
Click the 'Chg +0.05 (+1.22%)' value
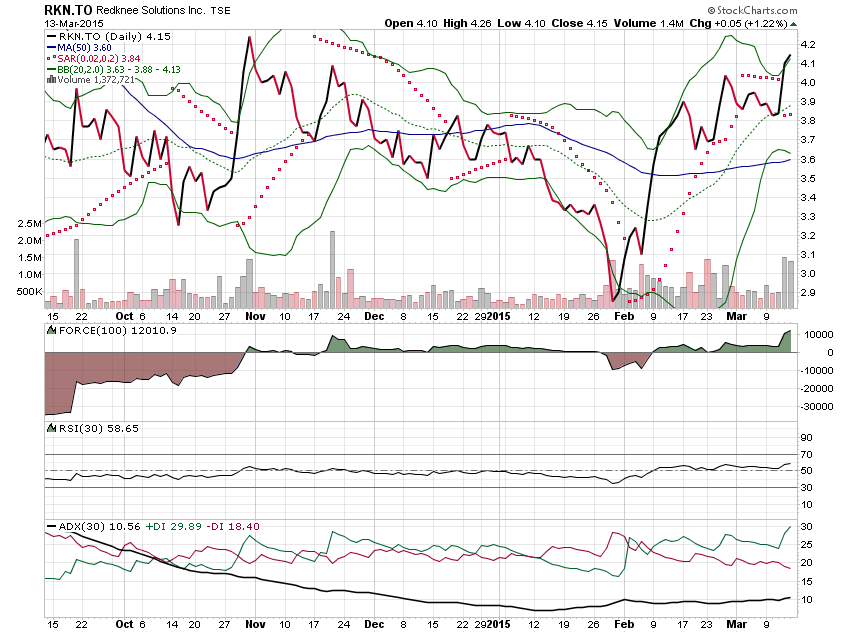pyautogui.click(x=738, y=23)
